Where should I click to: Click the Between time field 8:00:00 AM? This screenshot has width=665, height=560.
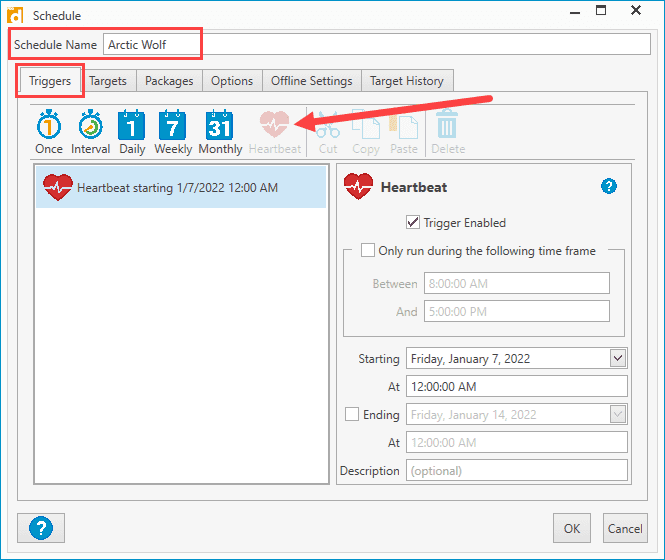click(517, 283)
